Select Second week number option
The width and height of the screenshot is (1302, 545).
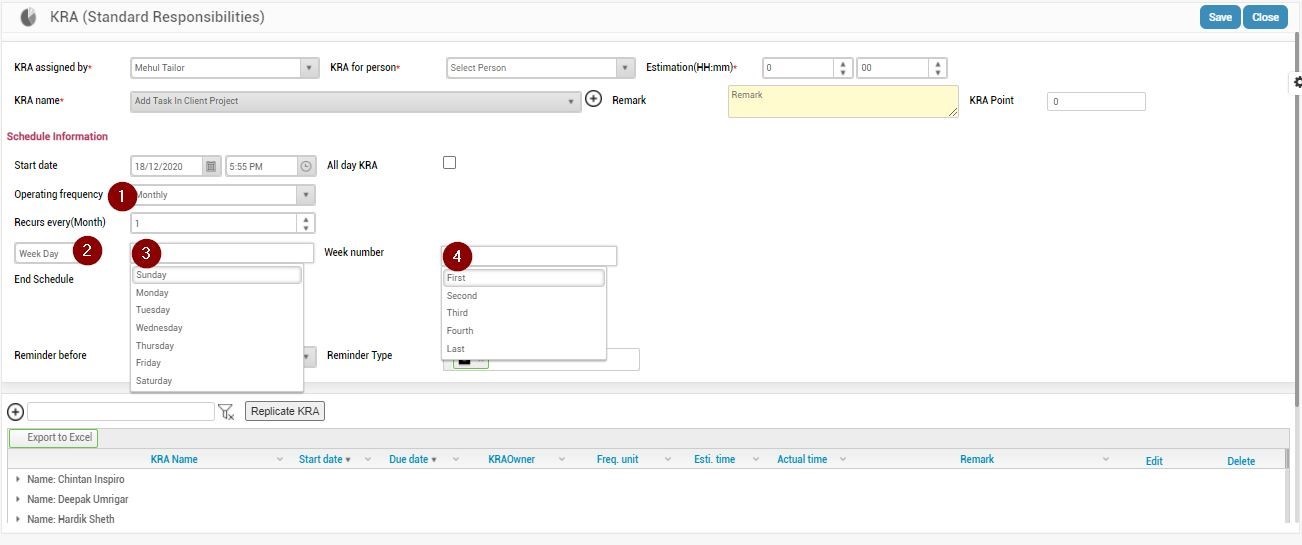(x=524, y=296)
